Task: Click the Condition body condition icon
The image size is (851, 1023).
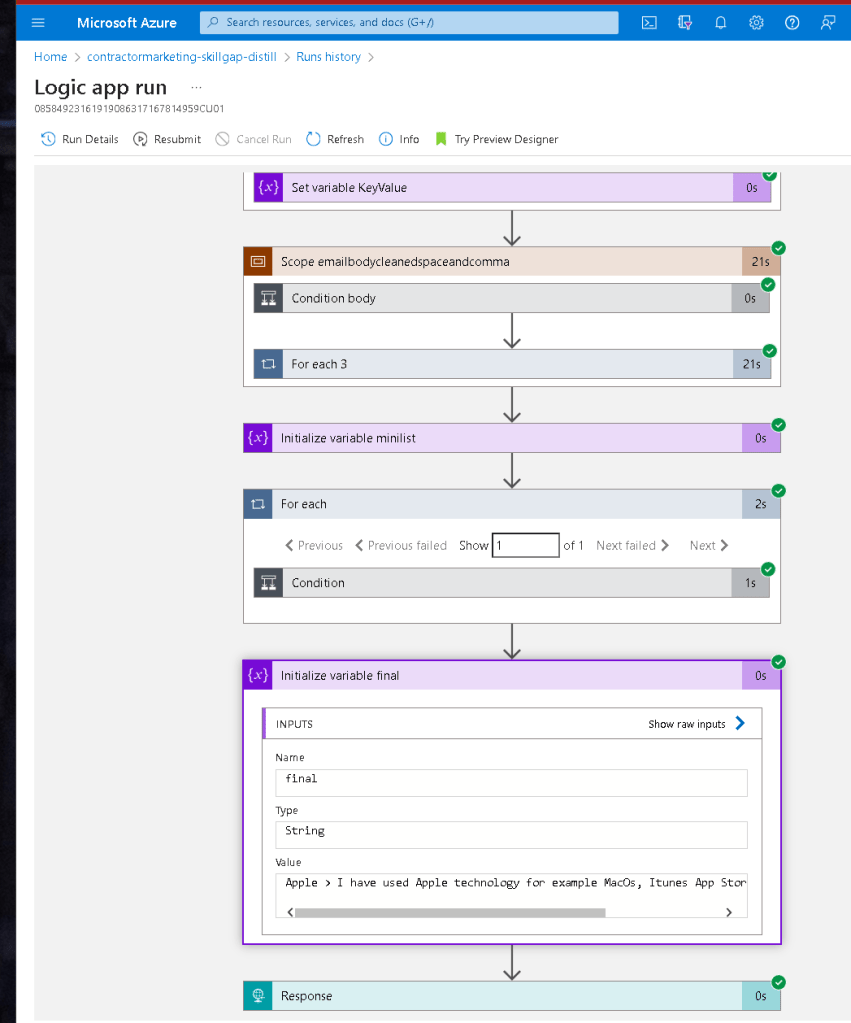Action: click(x=268, y=298)
